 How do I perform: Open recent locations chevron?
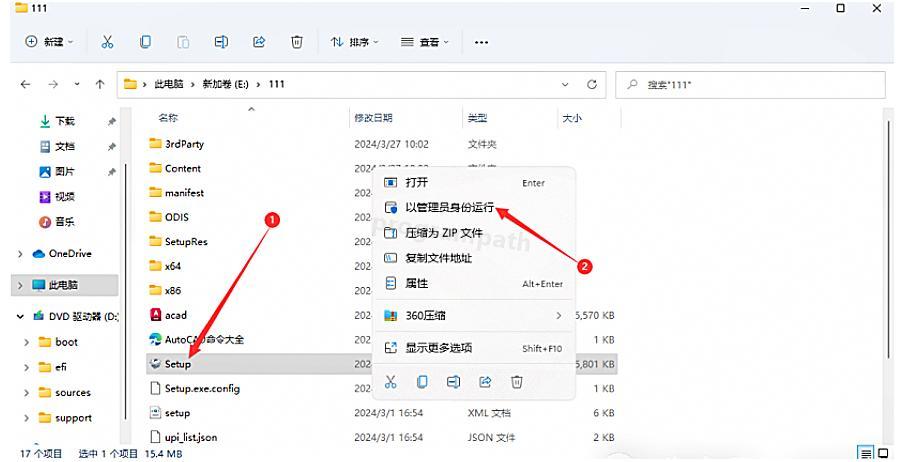(77, 84)
